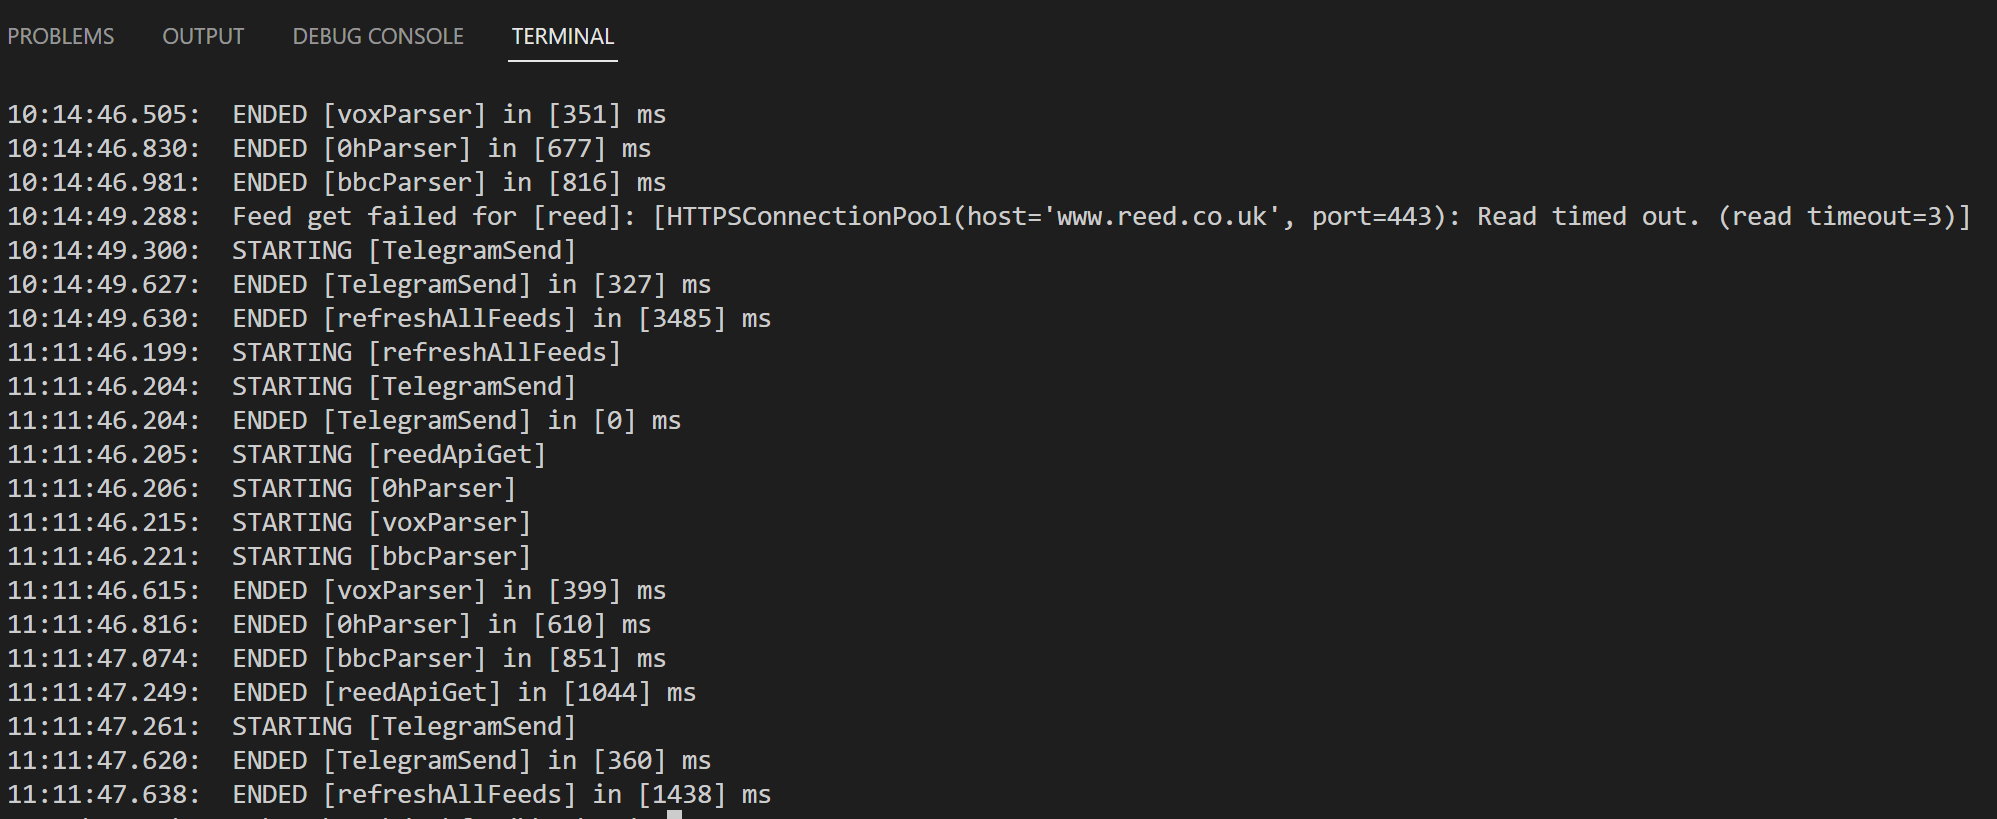Click the ENDED [refreshAllFeeds] in [3485] ms line

(389, 318)
